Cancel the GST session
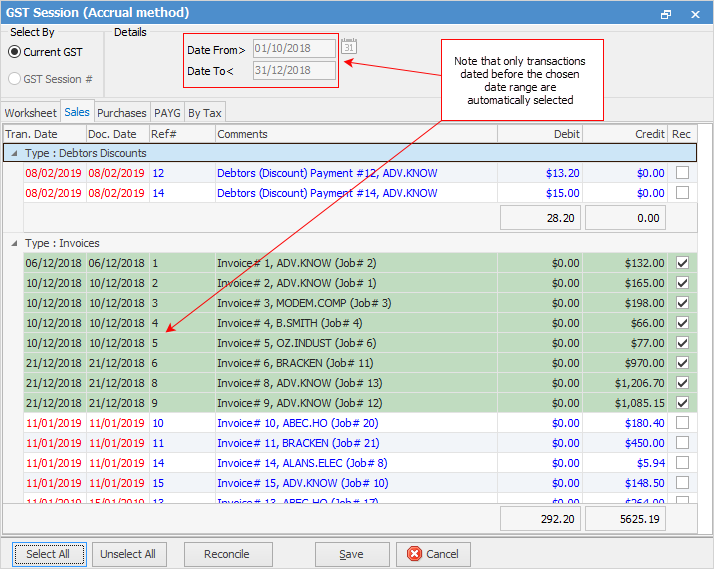The image size is (714, 569). (433, 554)
